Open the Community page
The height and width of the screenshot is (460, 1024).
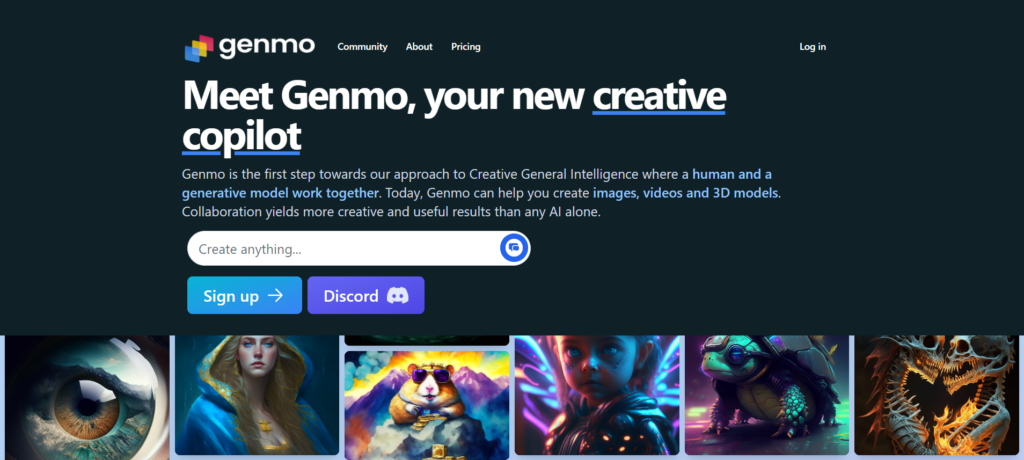362,46
